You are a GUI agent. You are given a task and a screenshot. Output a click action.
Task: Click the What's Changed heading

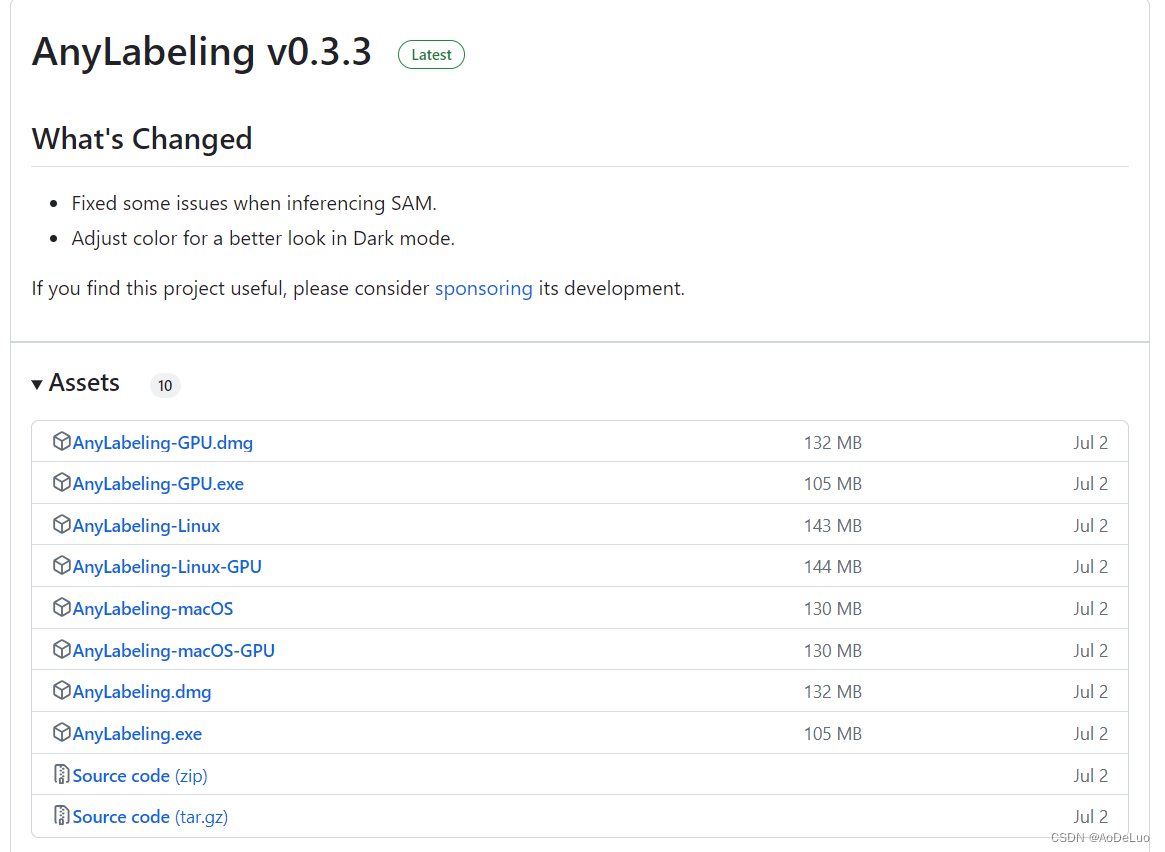point(142,139)
